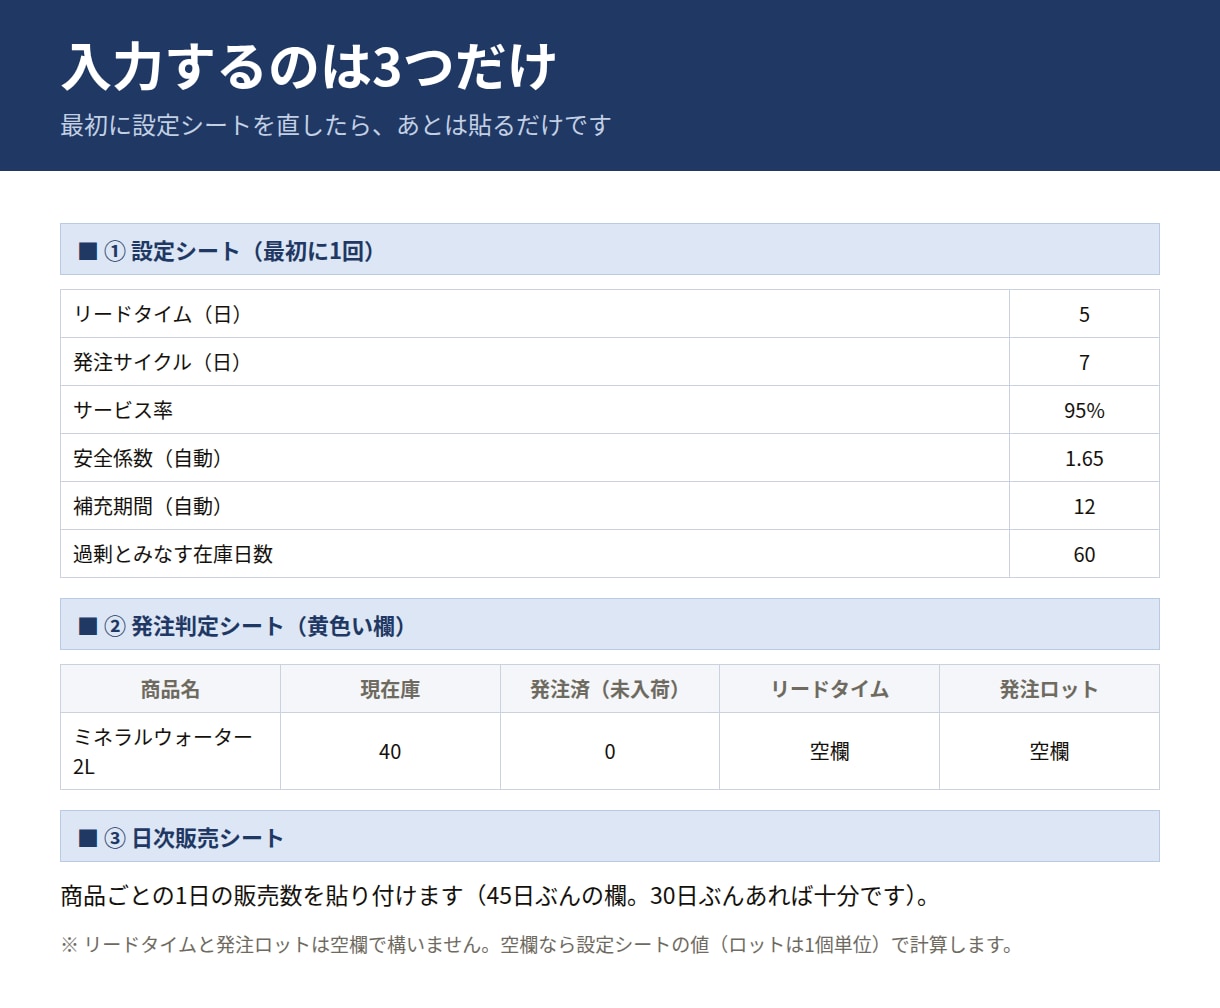Click the サービス率 row label
Viewport: 1220px width, 1008px height.
(x=535, y=410)
